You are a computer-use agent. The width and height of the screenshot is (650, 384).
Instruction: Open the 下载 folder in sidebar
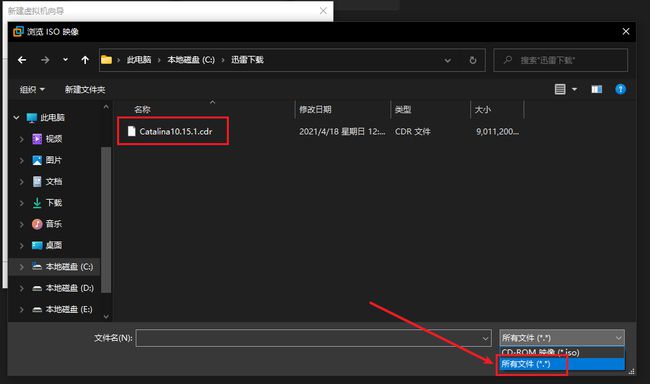click(53, 203)
